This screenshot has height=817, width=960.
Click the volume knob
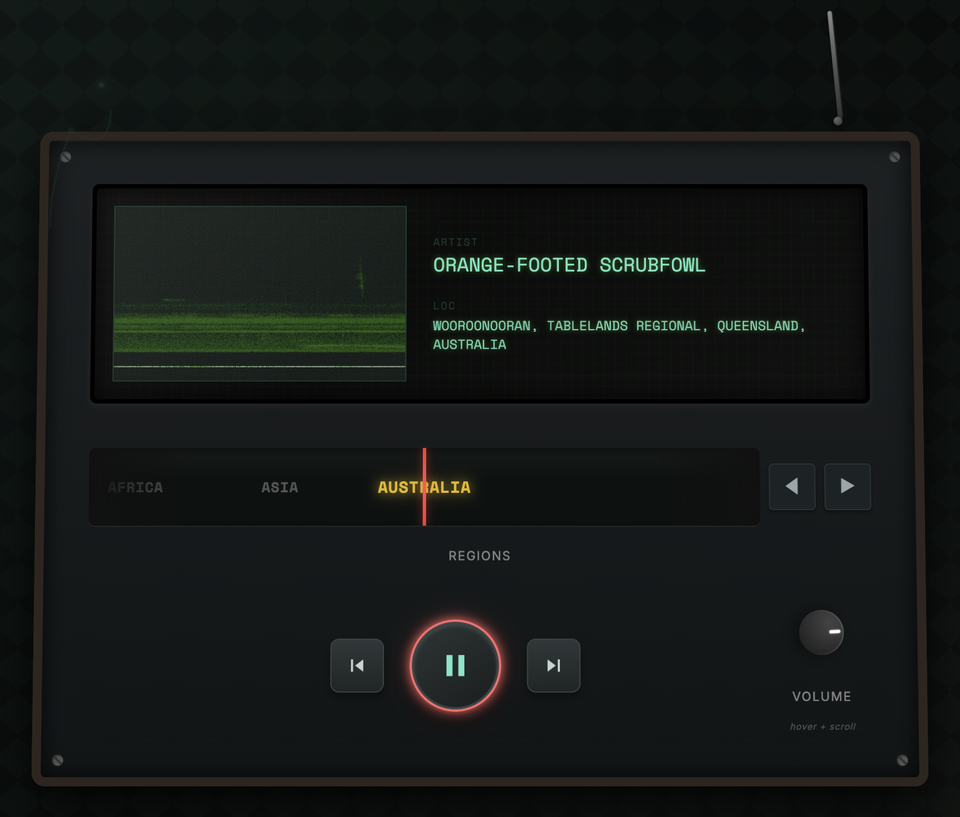[821, 632]
